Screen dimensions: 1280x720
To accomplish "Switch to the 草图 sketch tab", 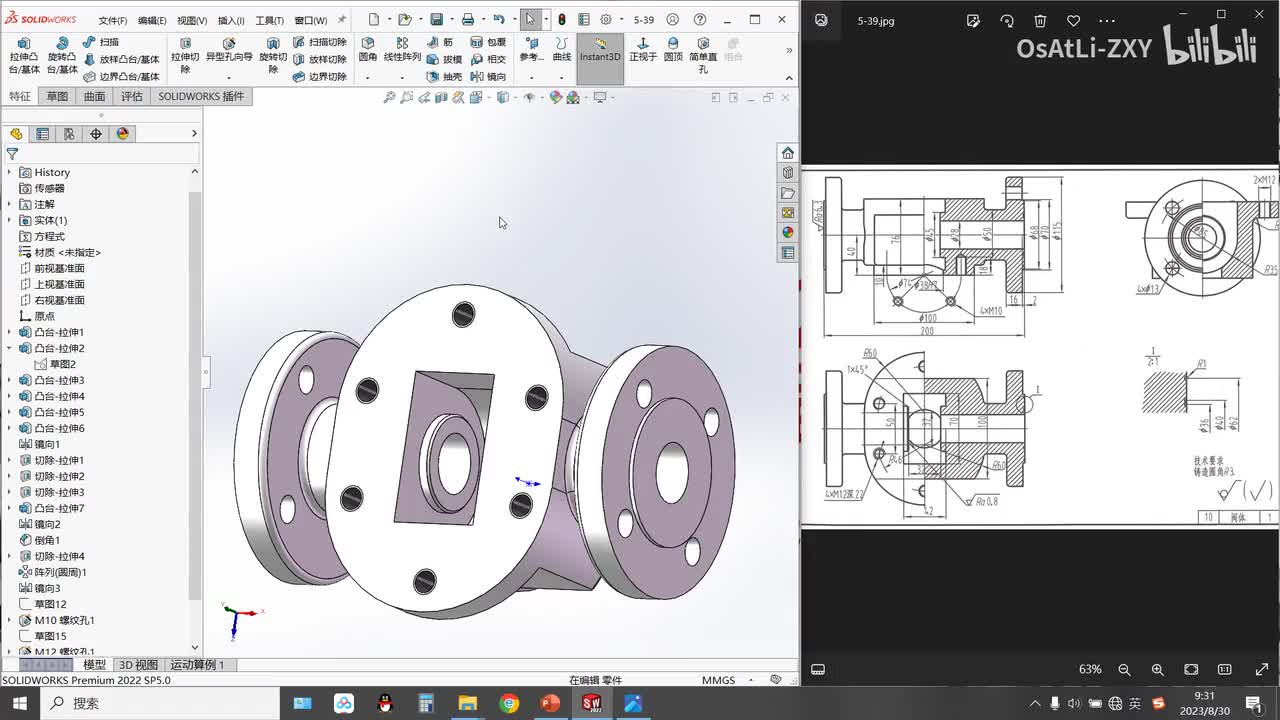I will tap(57, 96).
